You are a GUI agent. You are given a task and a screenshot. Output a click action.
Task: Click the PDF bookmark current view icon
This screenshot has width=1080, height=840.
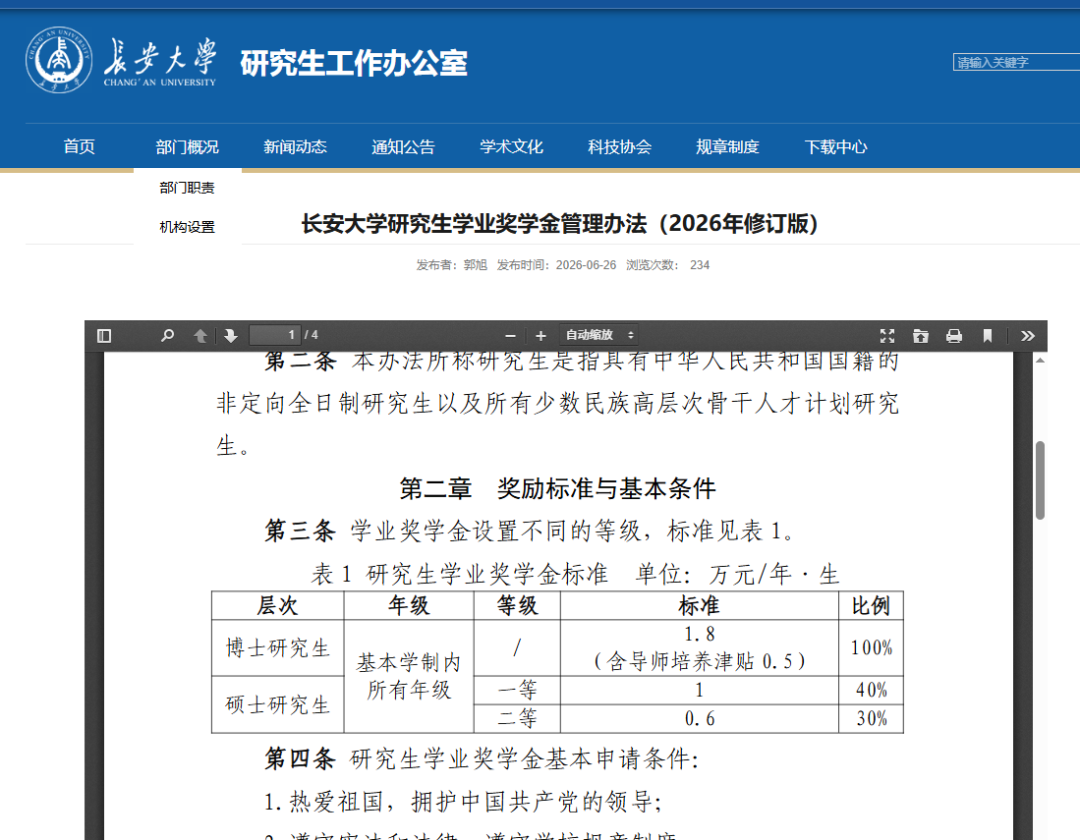pos(987,335)
